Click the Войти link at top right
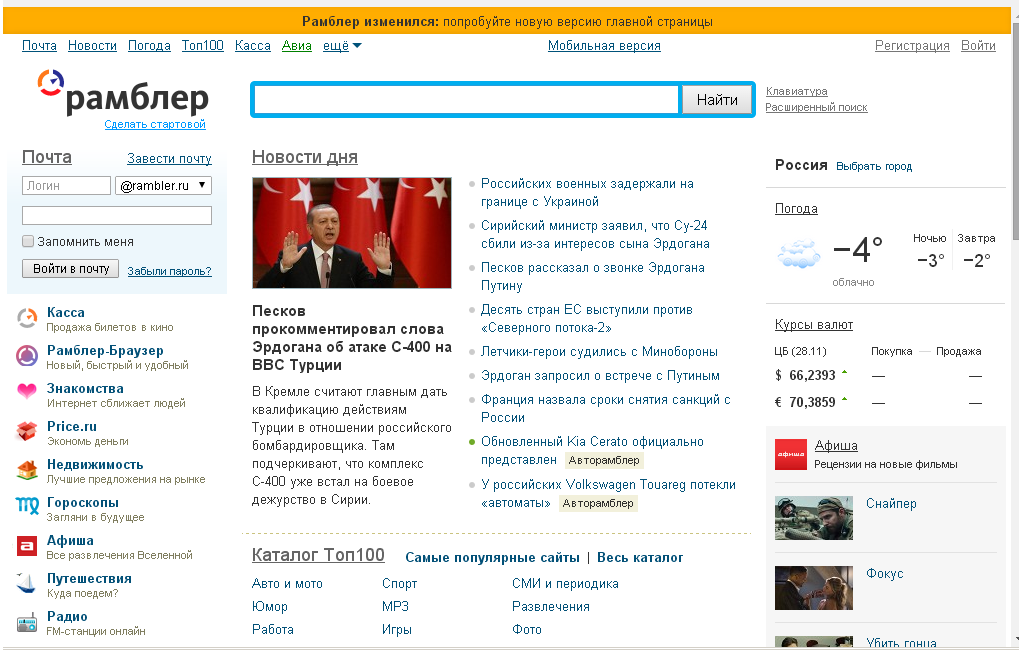The width and height of the screenshot is (1019, 650). (x=979, y=46)
